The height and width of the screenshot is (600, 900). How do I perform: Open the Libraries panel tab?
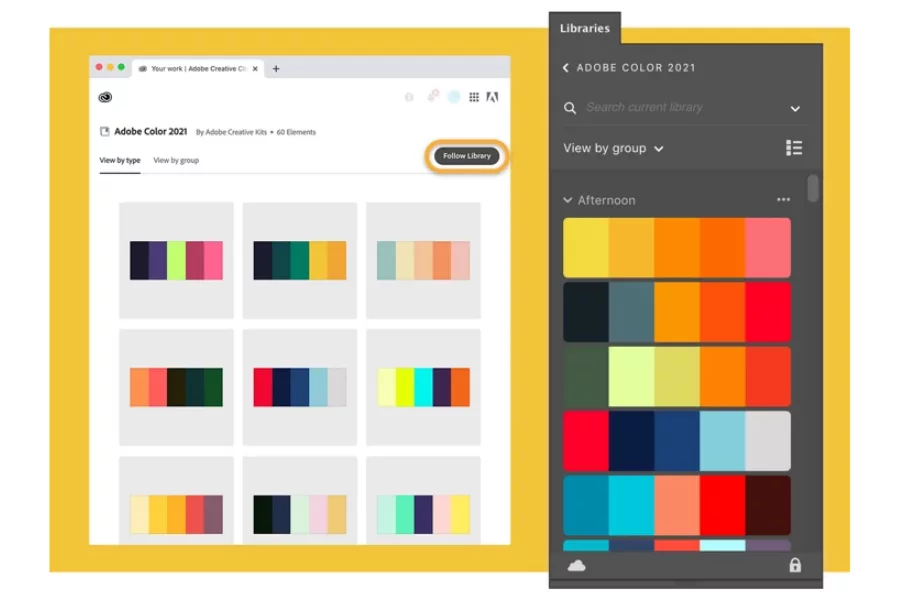tap(584, 28)
